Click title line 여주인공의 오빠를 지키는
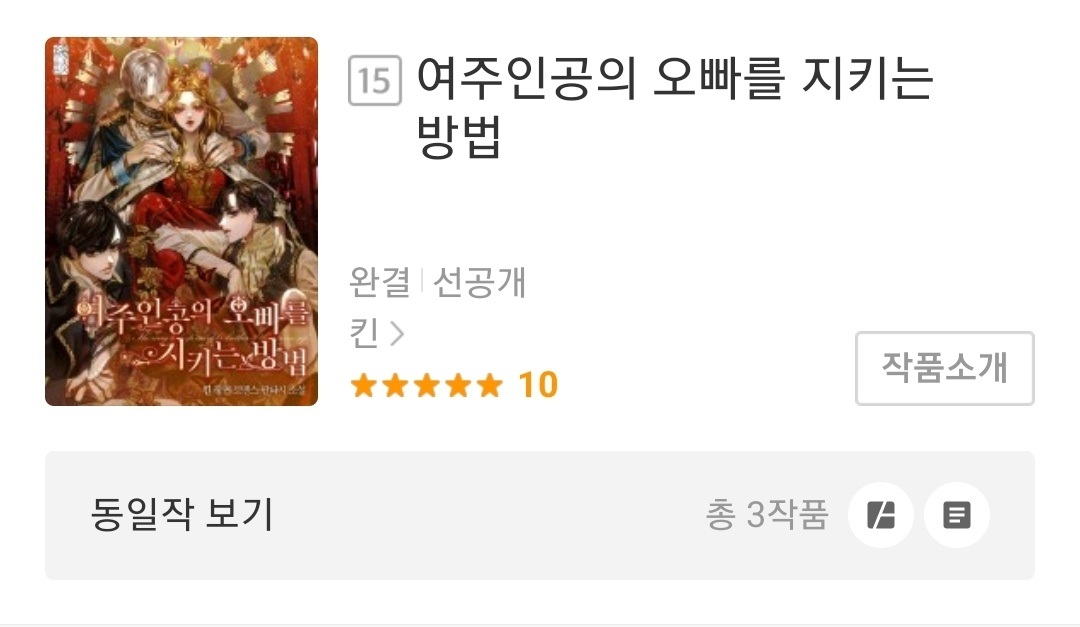 [674, 79]
